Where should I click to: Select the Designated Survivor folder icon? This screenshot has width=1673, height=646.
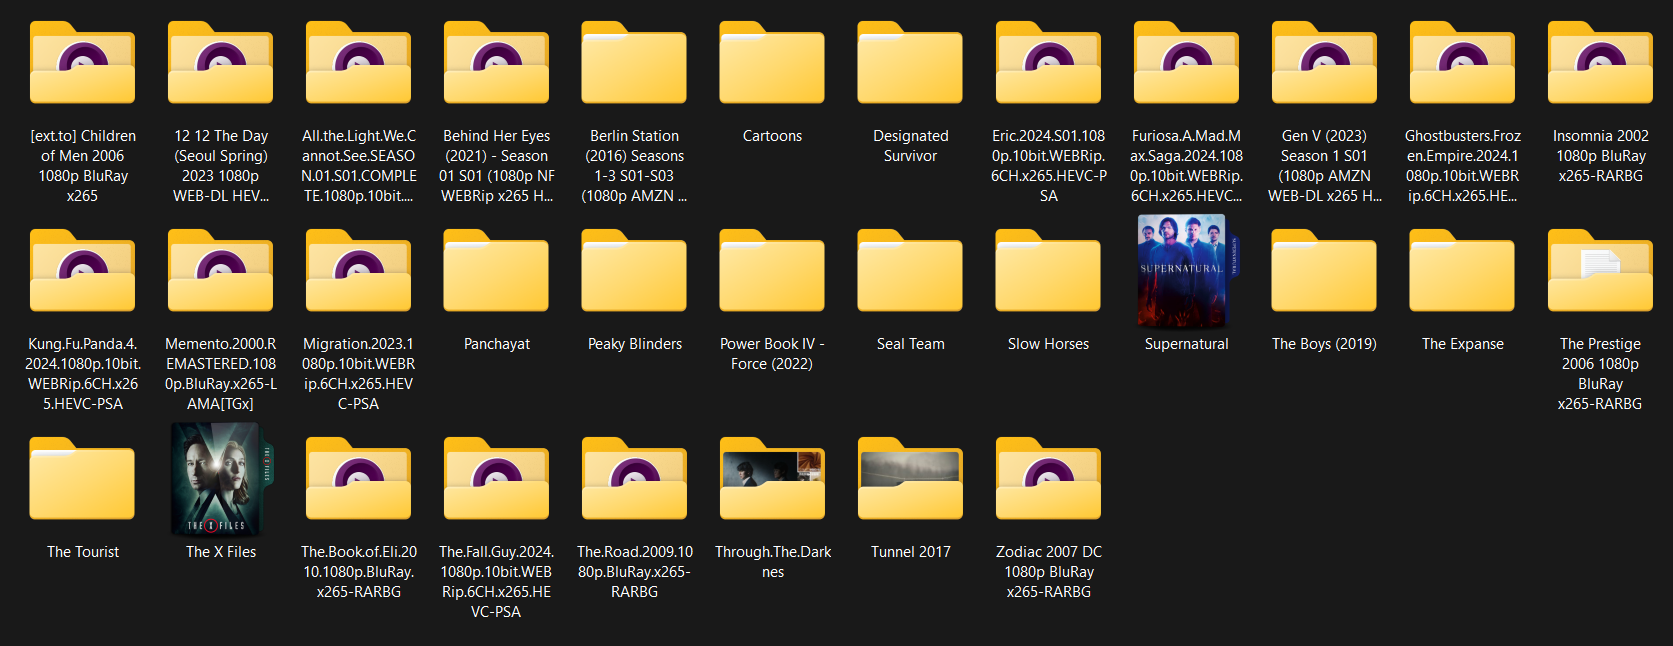click(x=910, y=63)
